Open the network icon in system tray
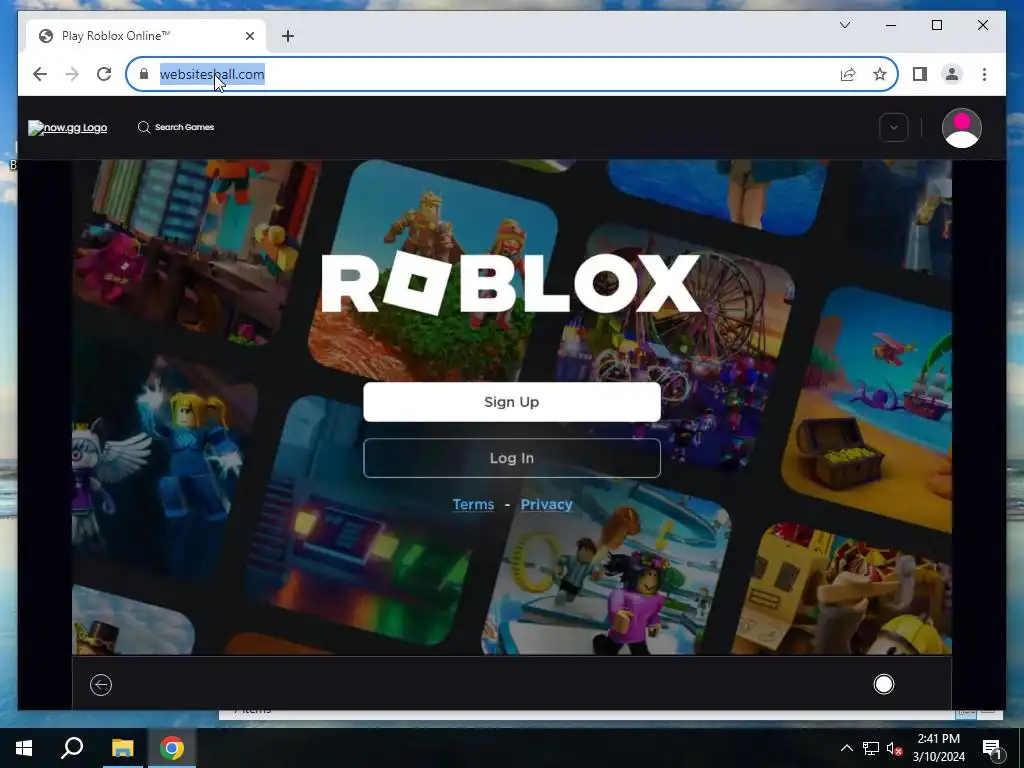 [871, 748]
